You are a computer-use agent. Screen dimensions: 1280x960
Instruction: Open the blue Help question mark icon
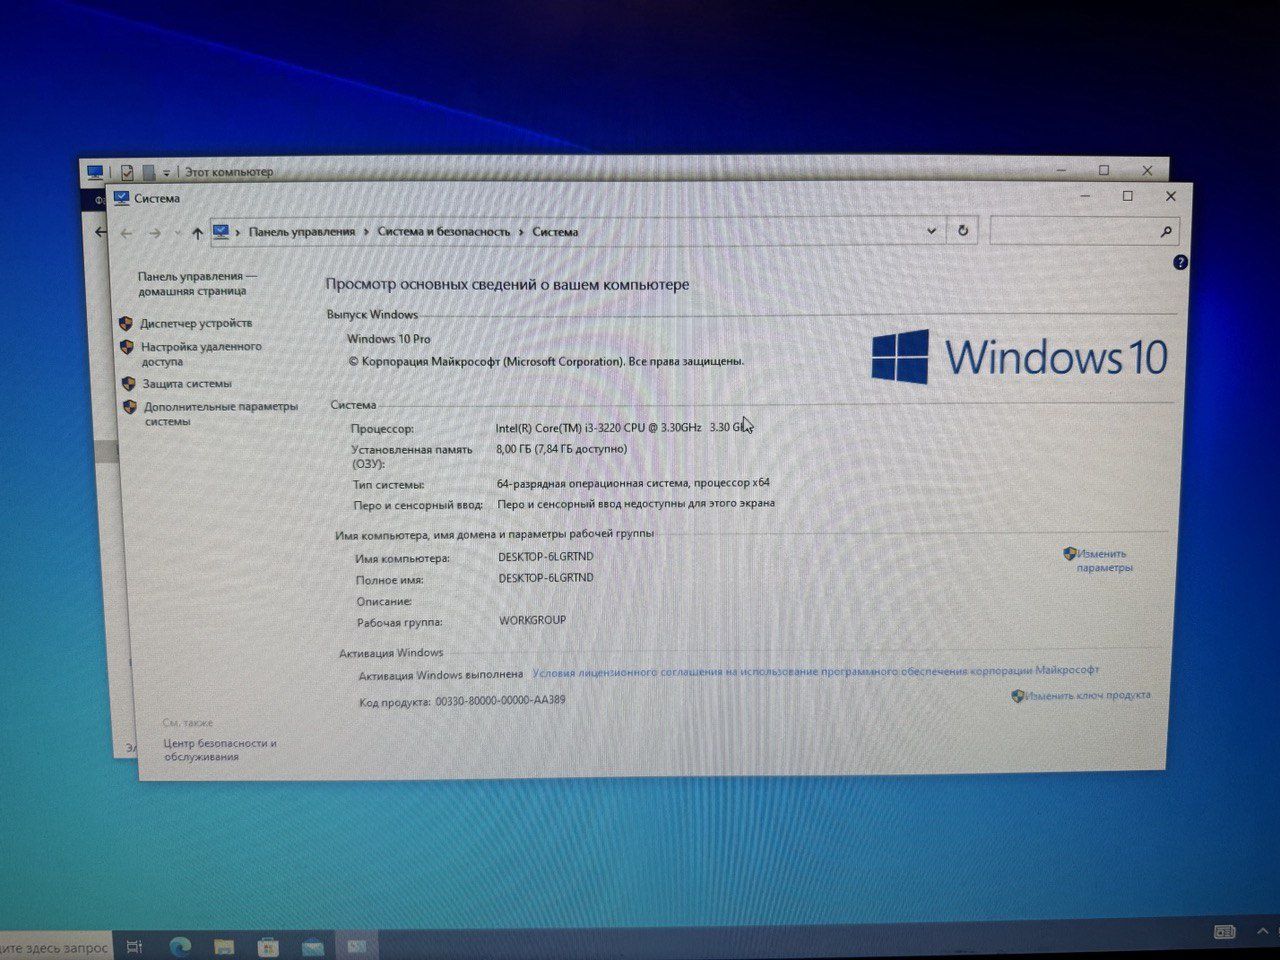(x=1180, y=263)
